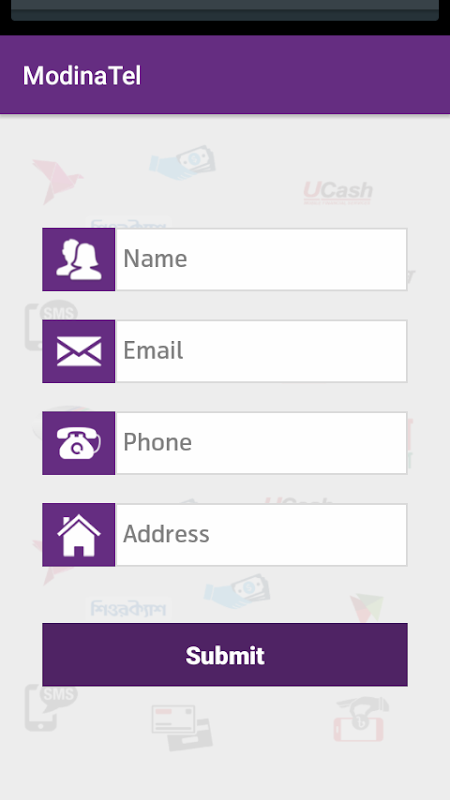This screenshot has width=450, height=800.
Task: Focus the Address input field
Action: tap(261, 535)
